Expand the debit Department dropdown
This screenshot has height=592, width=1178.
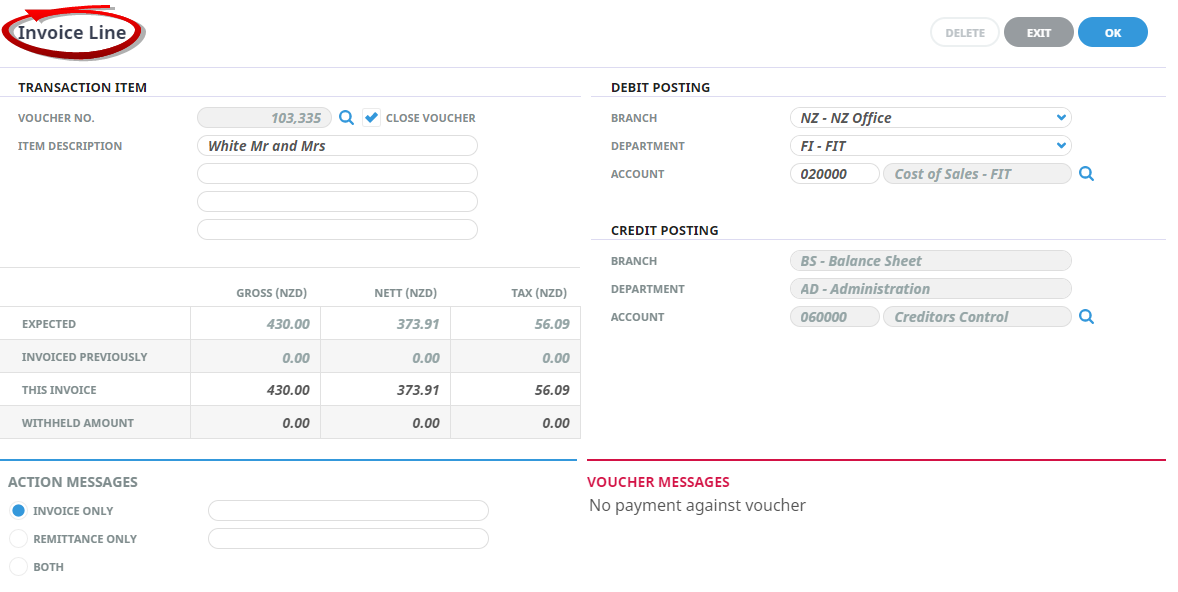click(930, 146)
